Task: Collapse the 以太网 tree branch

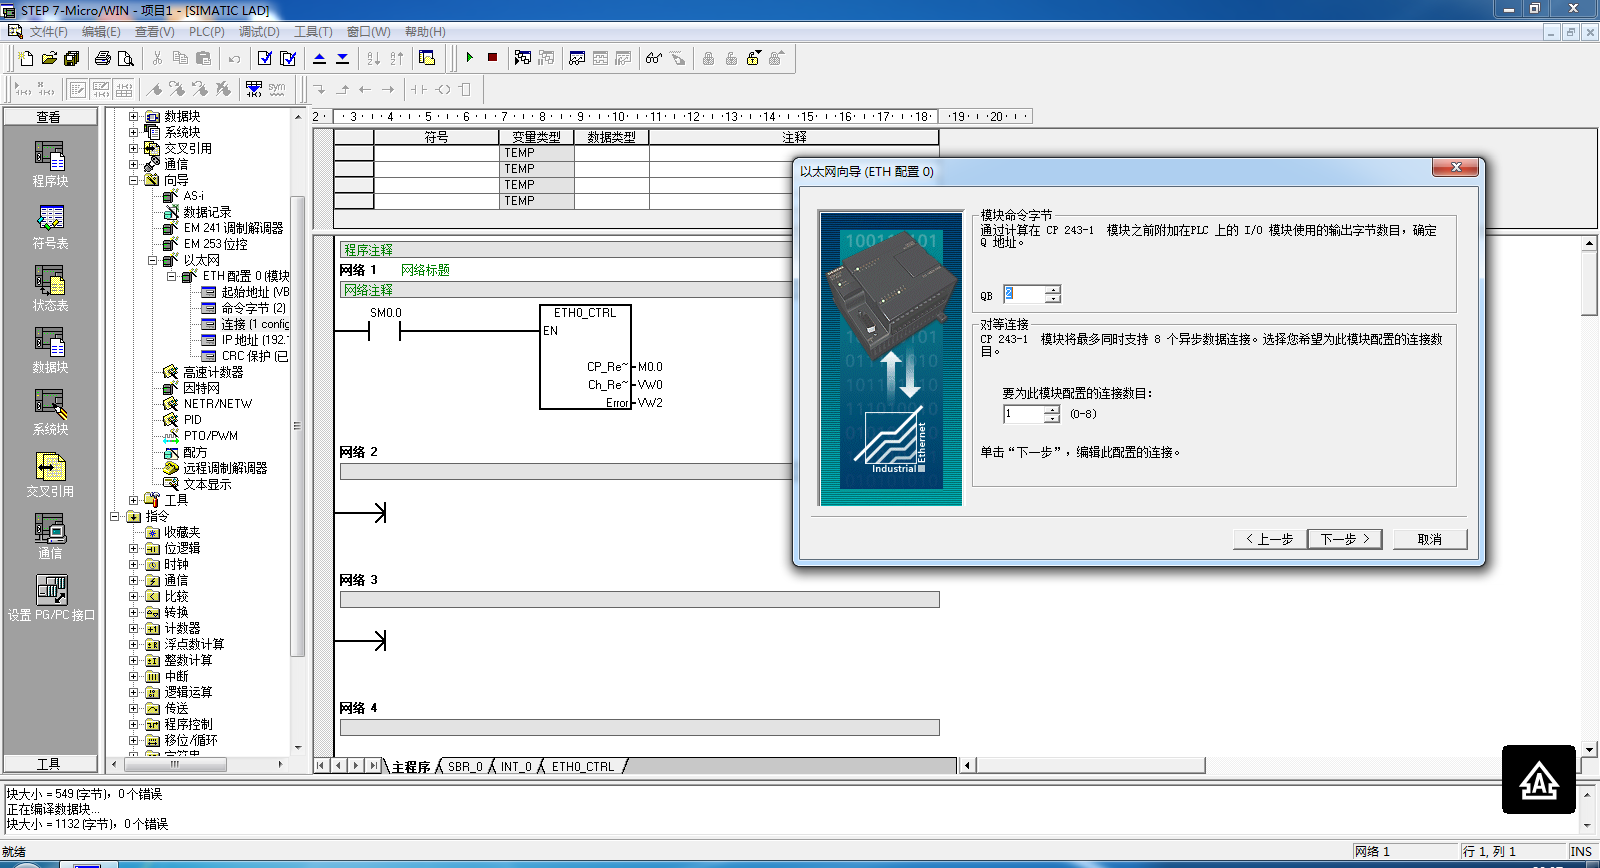Action: pyautogui.click(x=153, y=260)
